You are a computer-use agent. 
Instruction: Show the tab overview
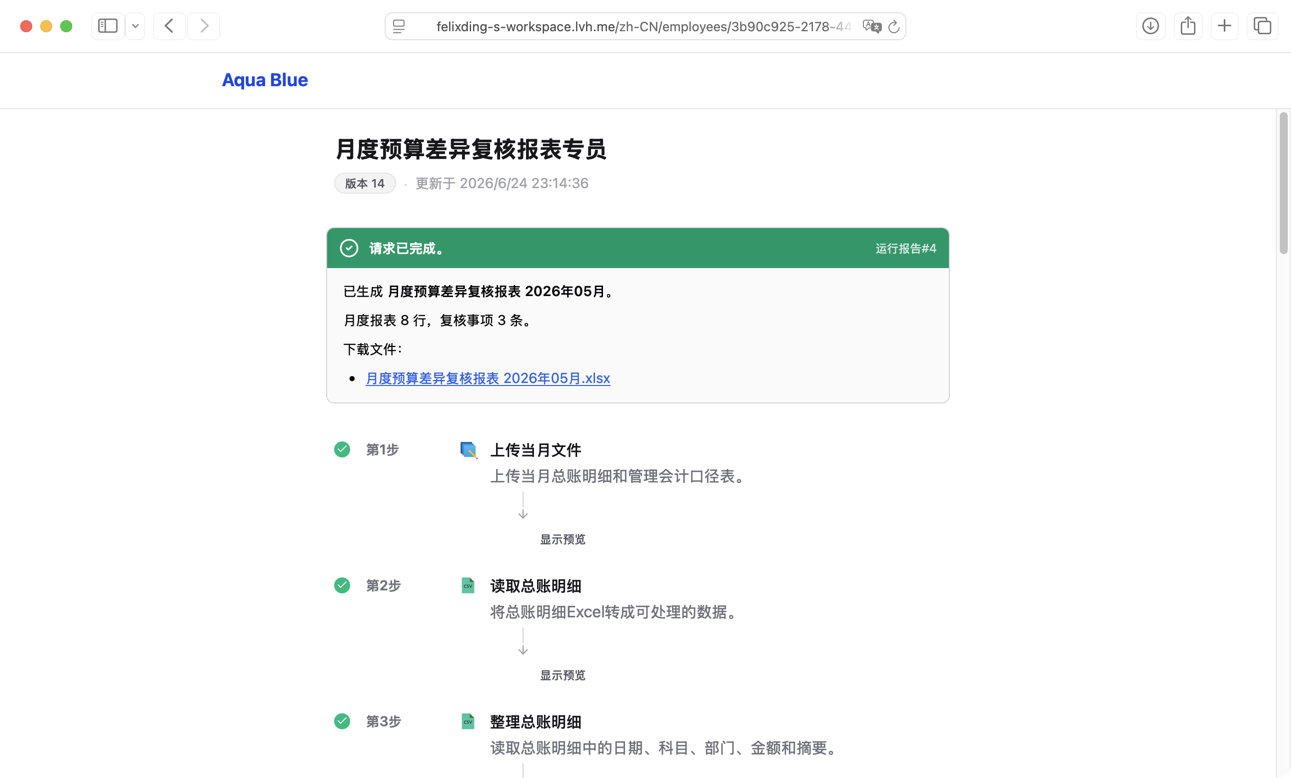click(x=1262, y=26)
